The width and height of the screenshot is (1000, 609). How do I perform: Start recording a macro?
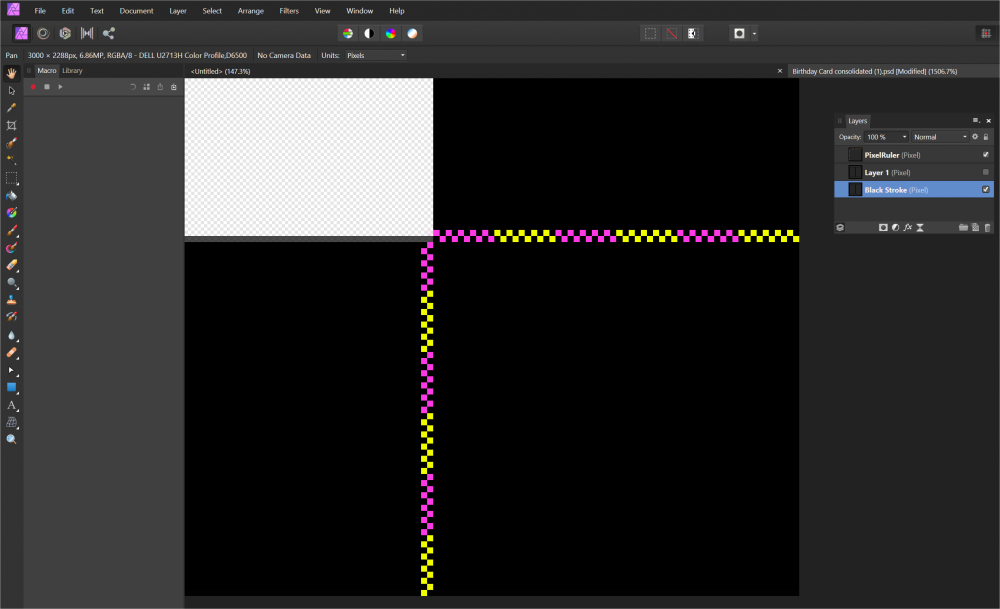[33, 87]
